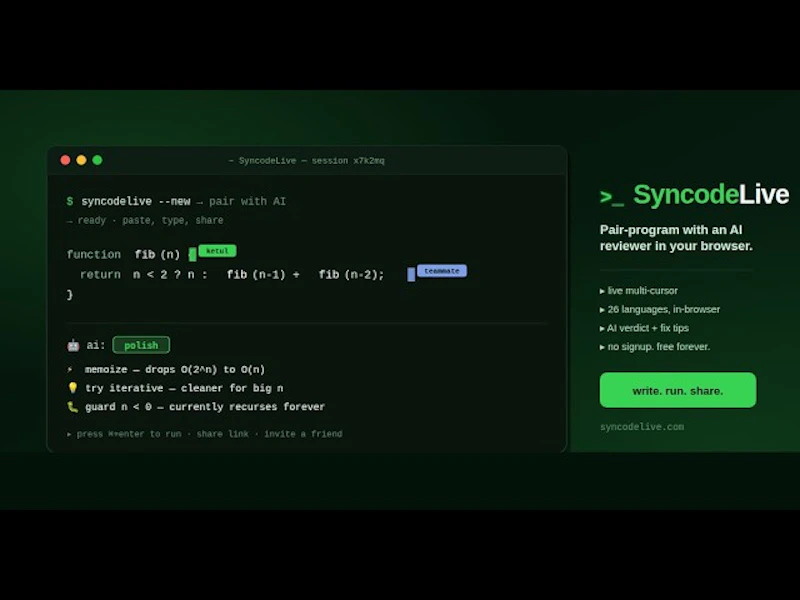800x600 pixels.
Task: Click the green '$' shell prompt symbol
Action: point(70,201)
